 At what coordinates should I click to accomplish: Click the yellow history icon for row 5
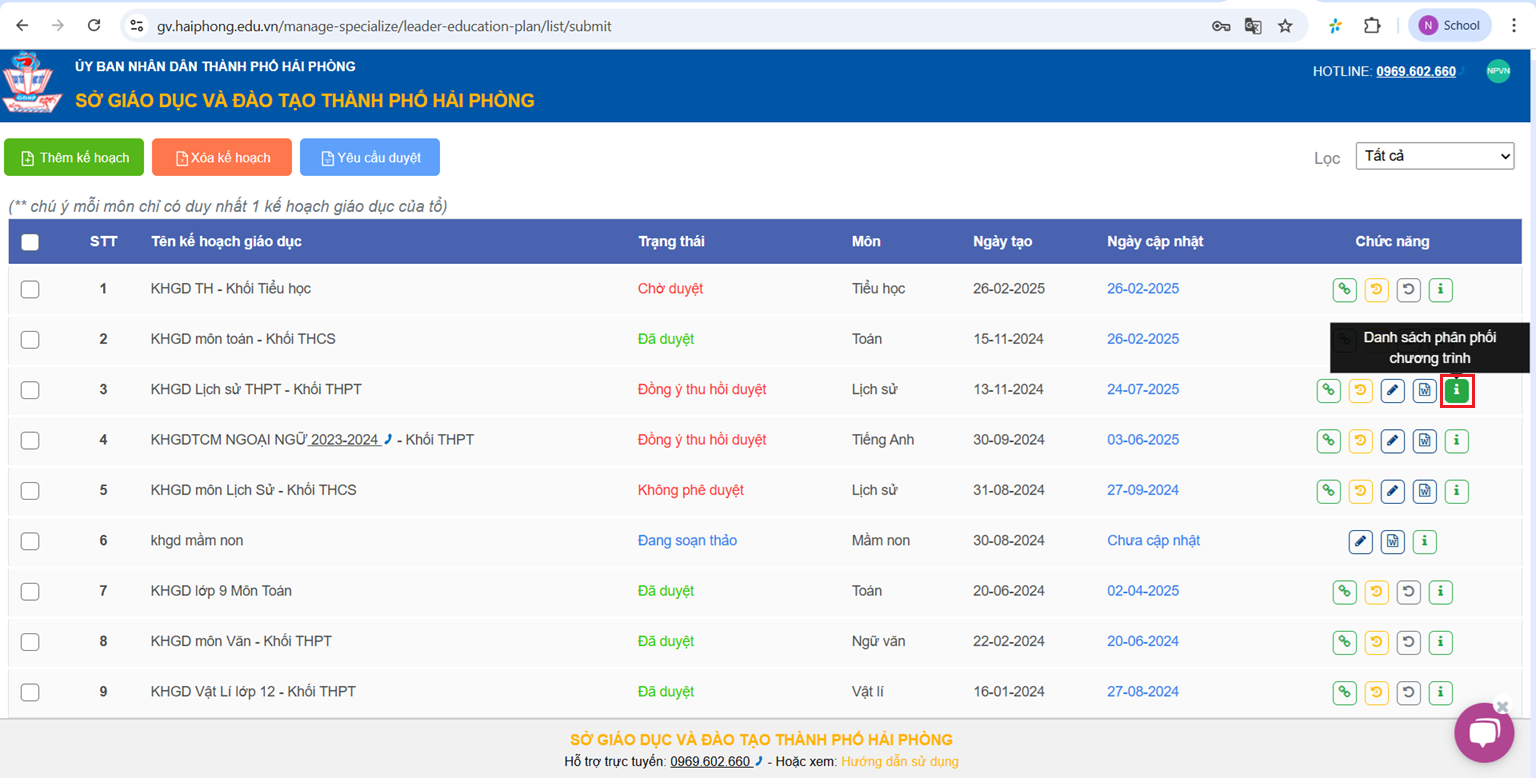(1360, 491)
